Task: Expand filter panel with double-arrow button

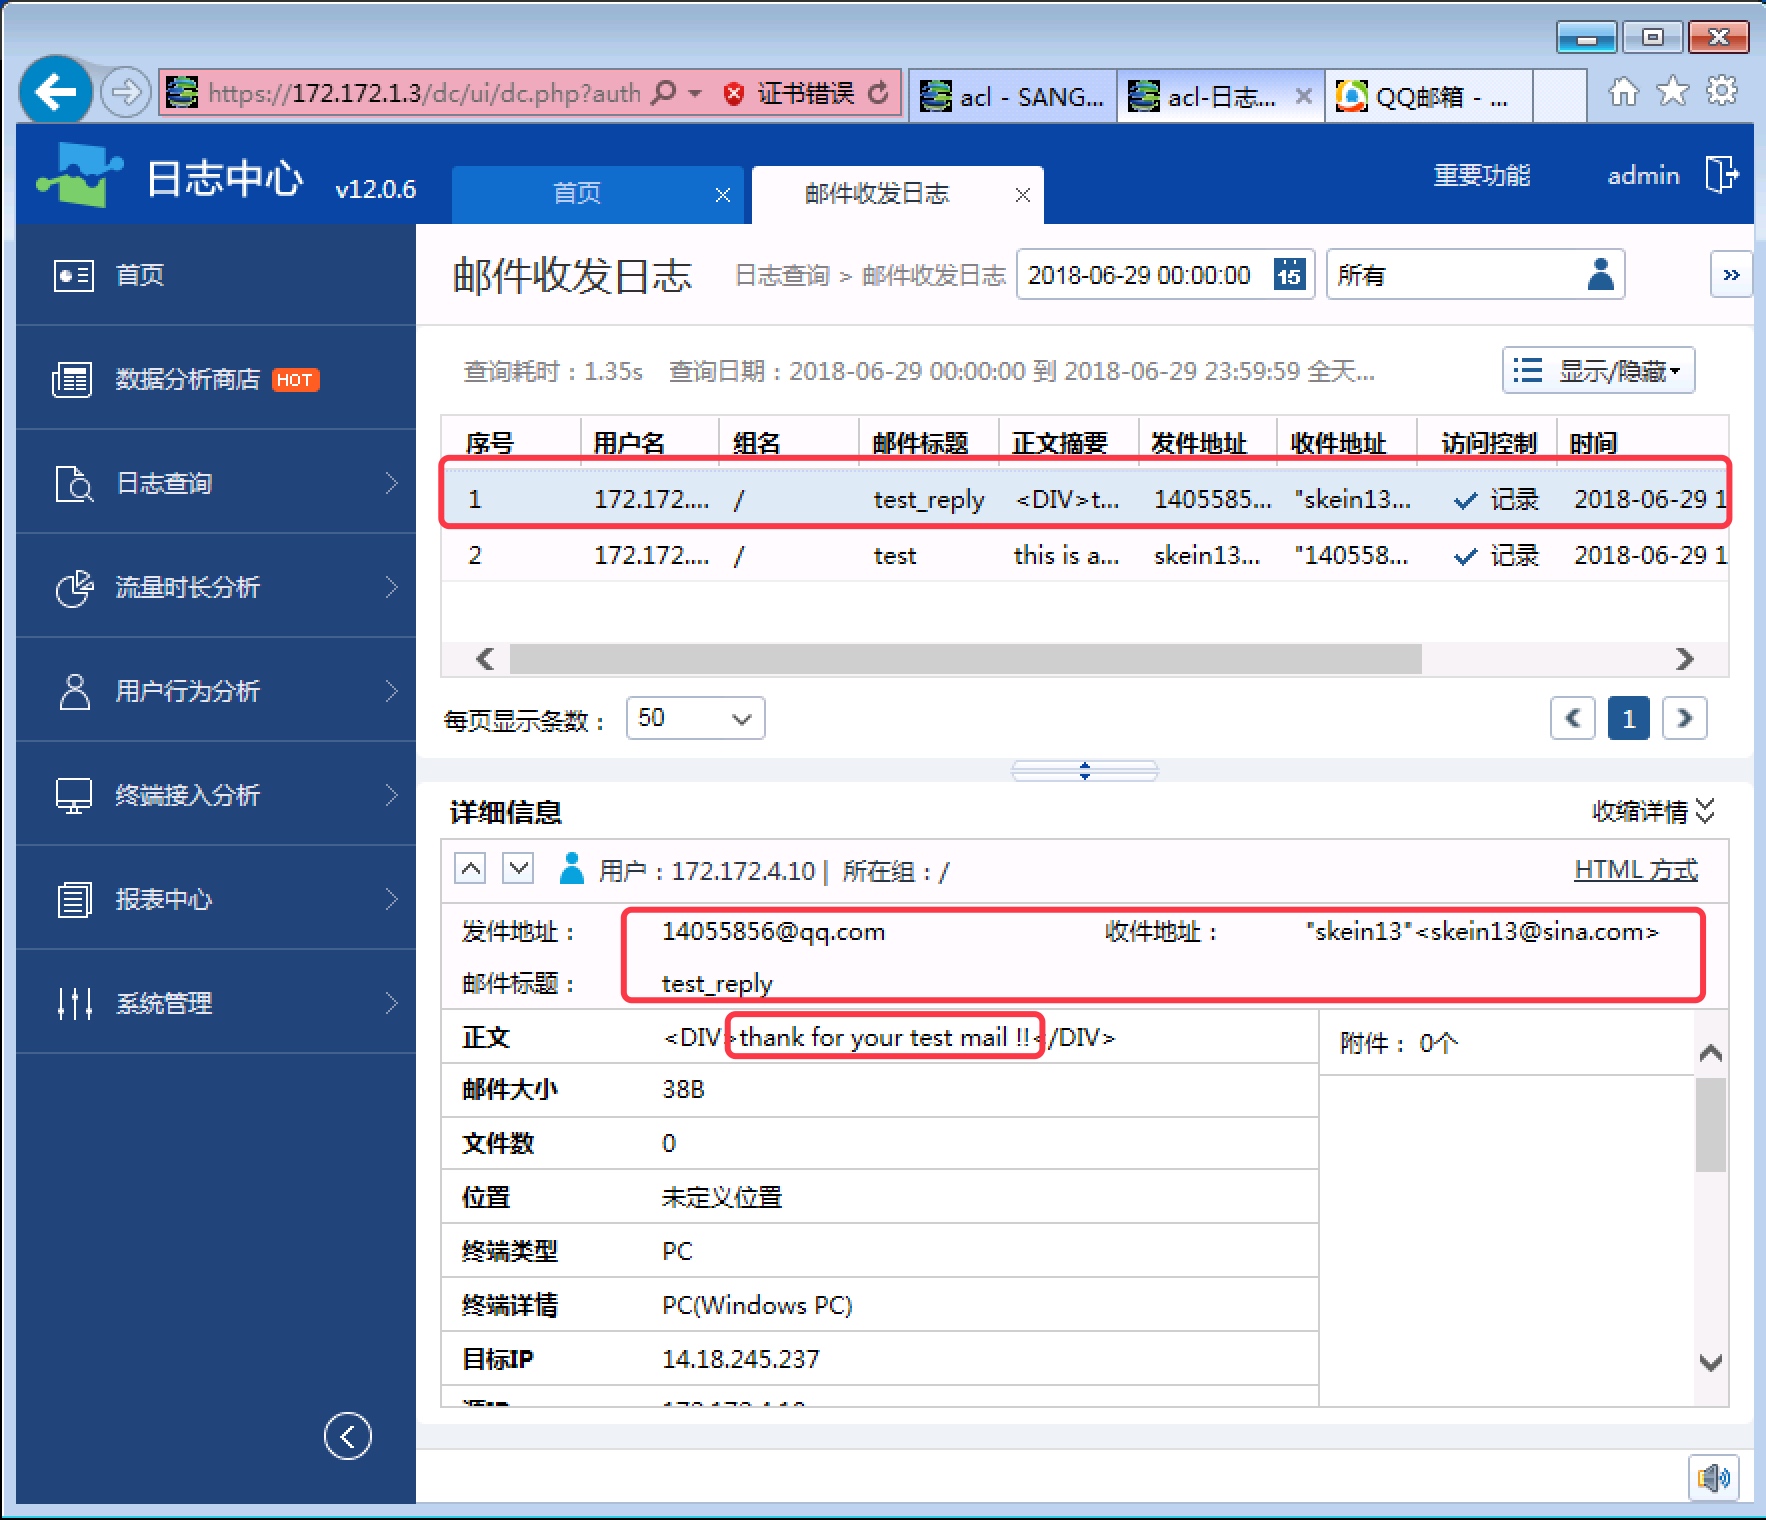Action: [x=1731, y=274]
